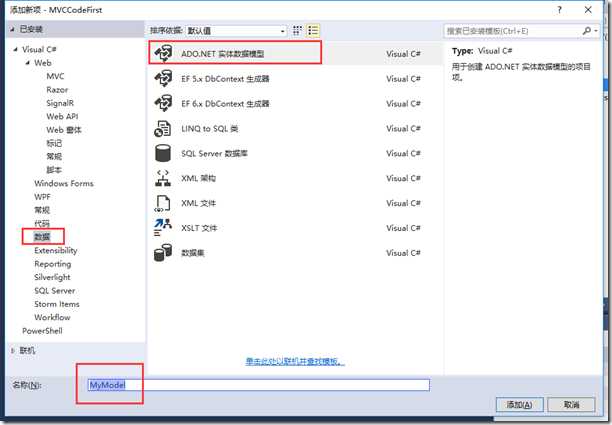Image resolution: width=612 pixels, height=425 pixels.
Task: Select 代码 category
Action: coord(42,223)
